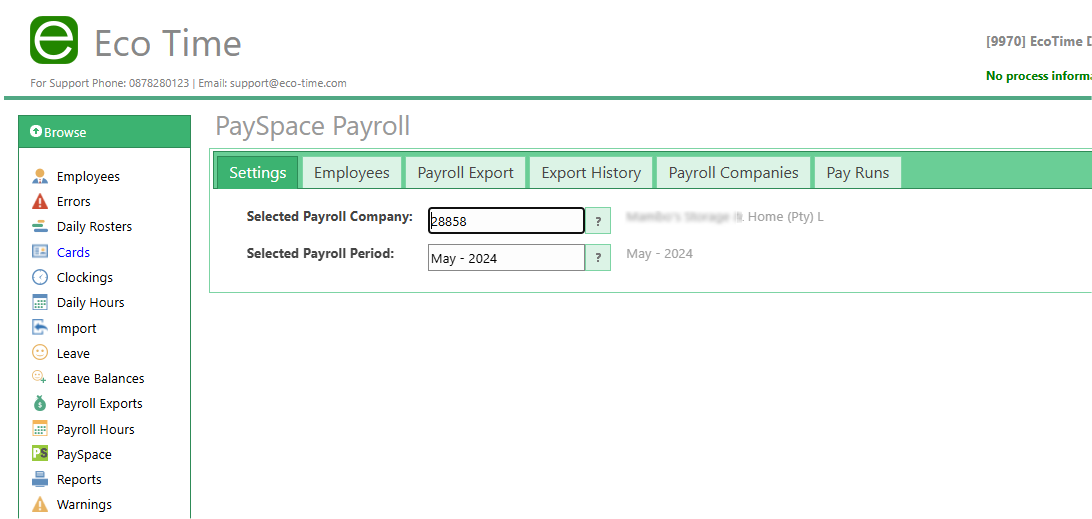Click the Payroll Exports money bag icon
This screenshot has width=1092, height=519.
tap(40, 403)
